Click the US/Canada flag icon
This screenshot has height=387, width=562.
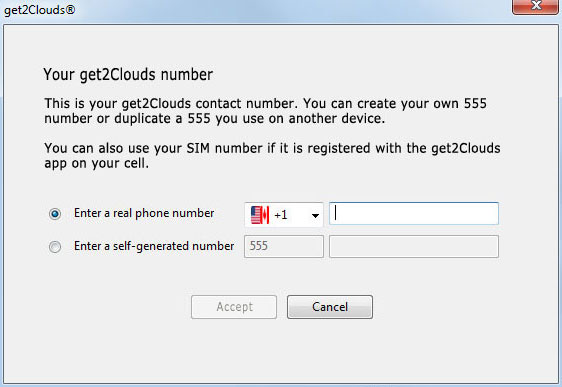tap(260, 215)
